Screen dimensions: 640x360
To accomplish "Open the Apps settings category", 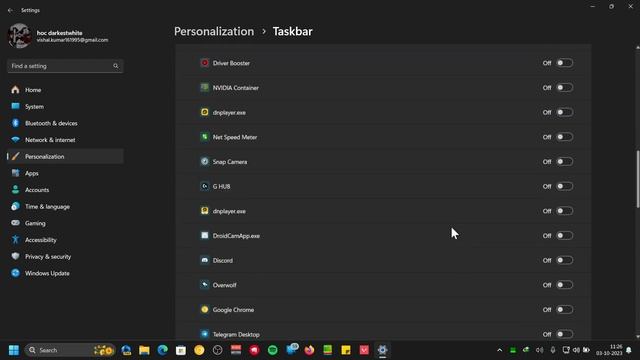I will tap(65, 173).
